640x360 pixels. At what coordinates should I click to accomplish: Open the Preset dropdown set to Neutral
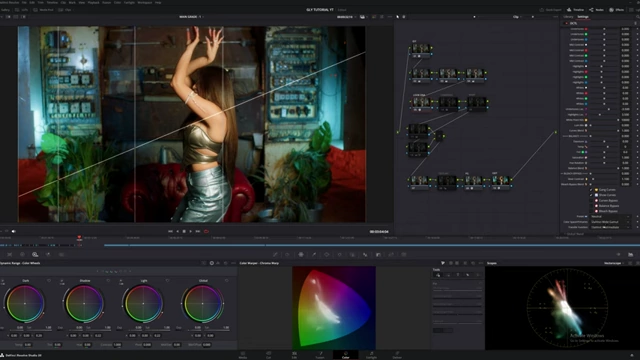pos(610,216)
